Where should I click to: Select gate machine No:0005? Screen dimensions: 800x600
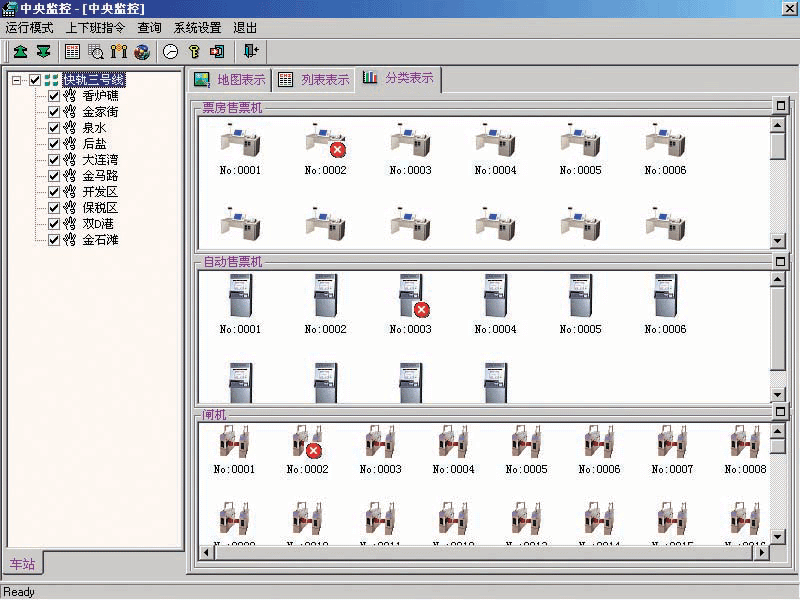tap(526, 443)
